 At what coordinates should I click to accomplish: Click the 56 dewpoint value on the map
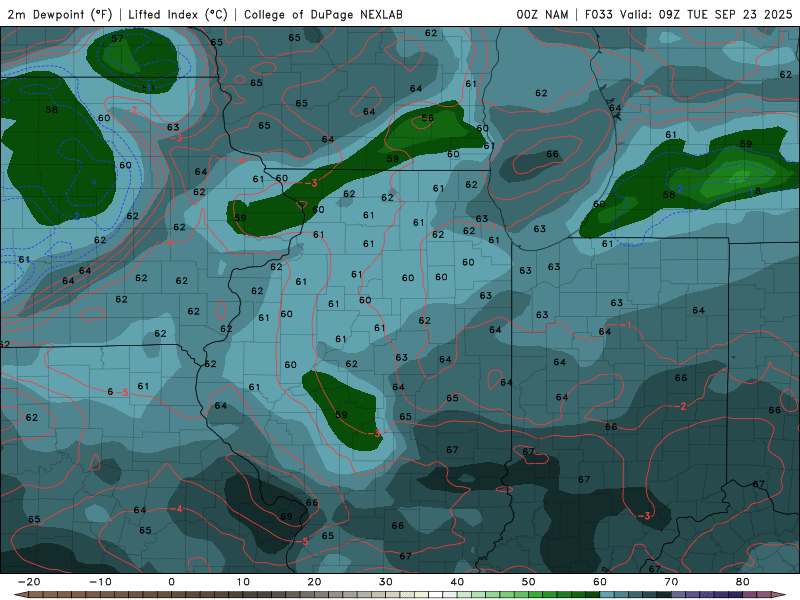tap(428, 118)
